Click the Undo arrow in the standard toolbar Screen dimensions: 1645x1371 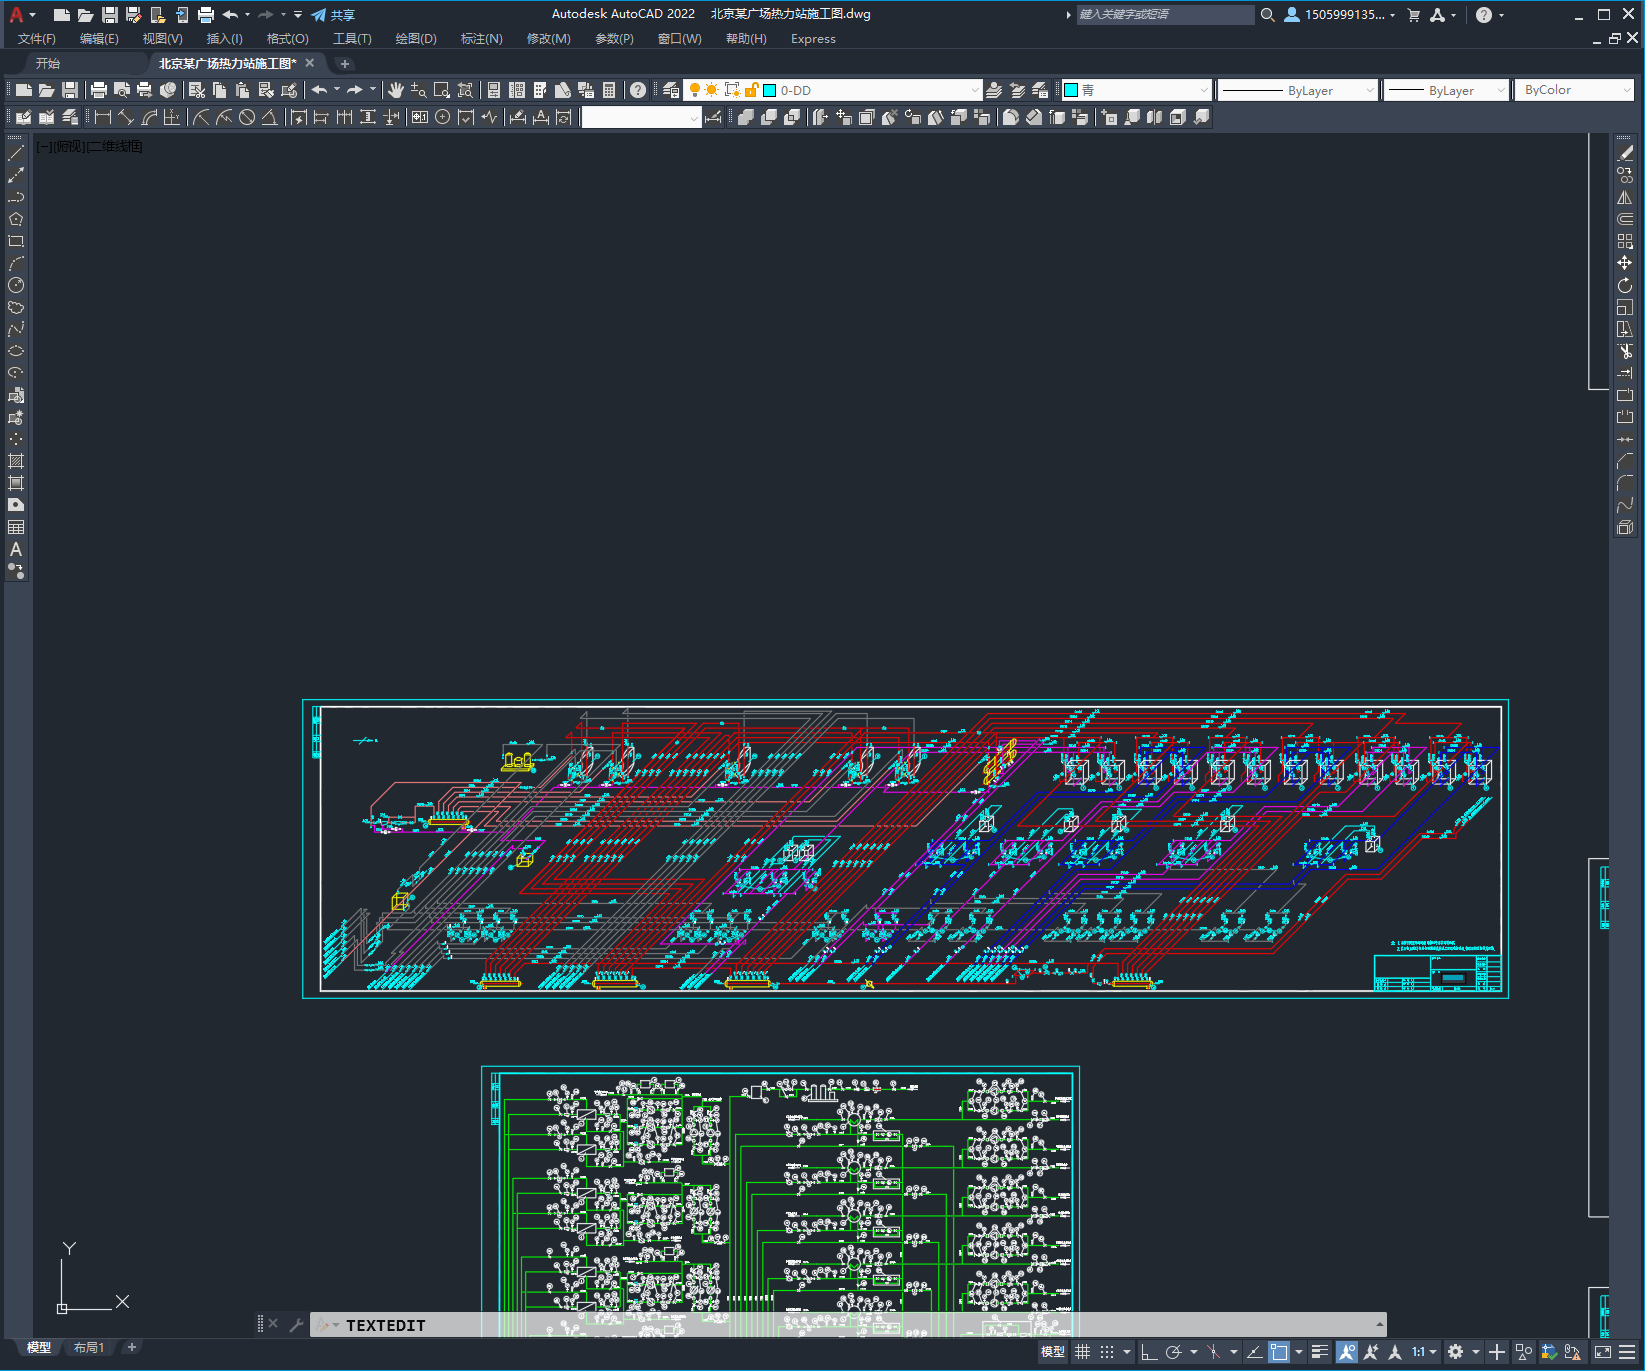pyautogui.click(x=319, y=90)
